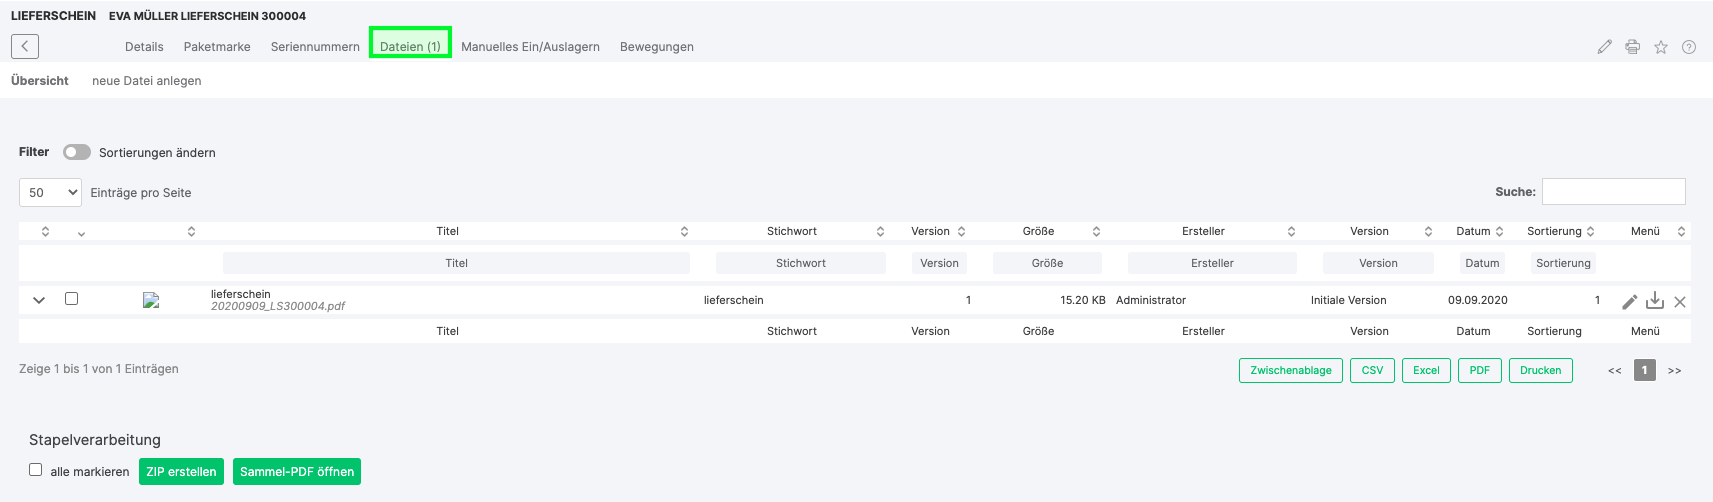Click the back arrow button
Image resolution: width=1713 pixels, height=502 pixels.
pyautogui.click(x=25, y=46)
